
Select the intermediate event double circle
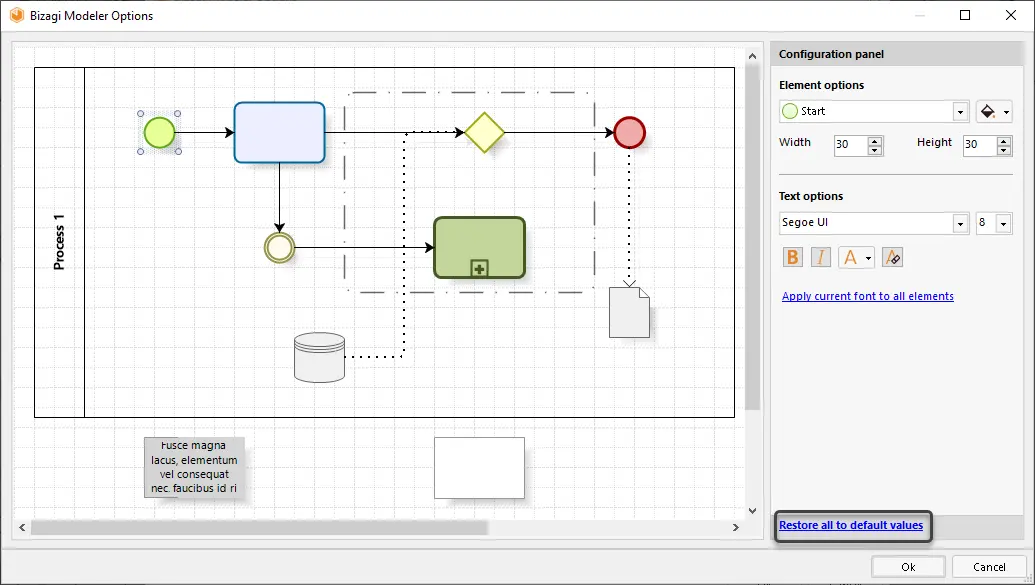[279, 248]
